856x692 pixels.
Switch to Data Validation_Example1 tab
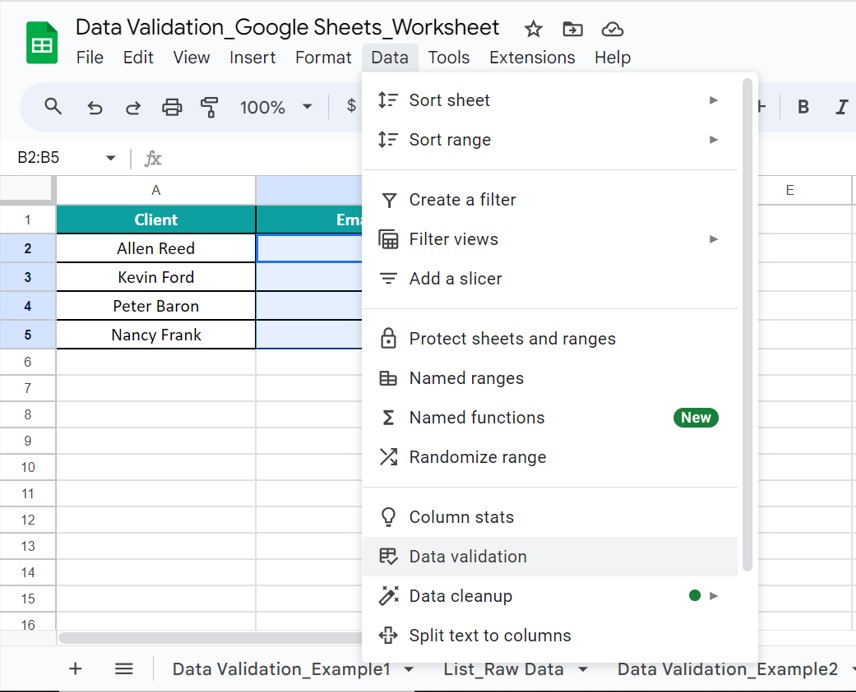282,669
